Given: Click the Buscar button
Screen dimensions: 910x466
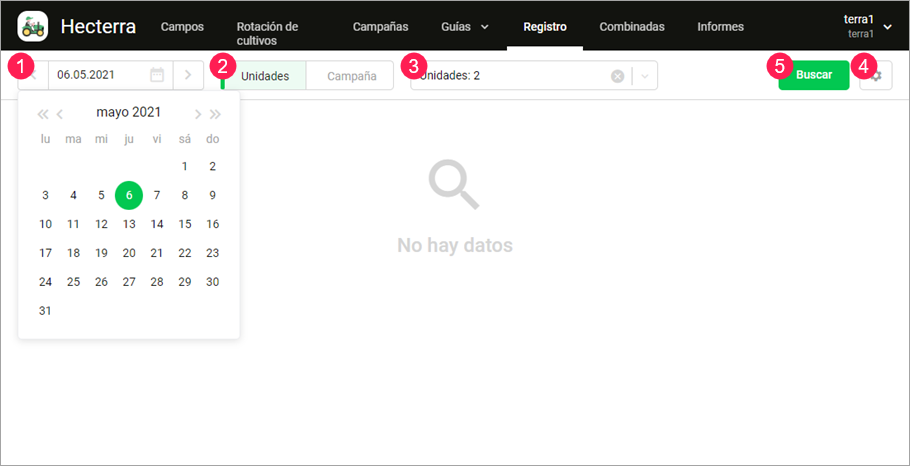Looking at the screenshot, I should 814,75.
